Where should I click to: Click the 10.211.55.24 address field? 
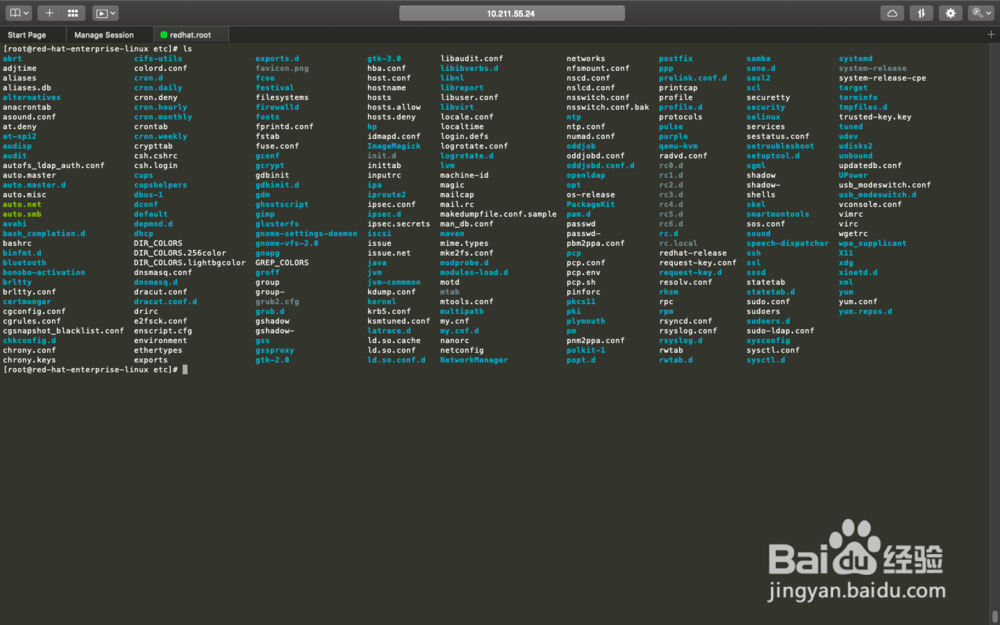tap(511, 13)
